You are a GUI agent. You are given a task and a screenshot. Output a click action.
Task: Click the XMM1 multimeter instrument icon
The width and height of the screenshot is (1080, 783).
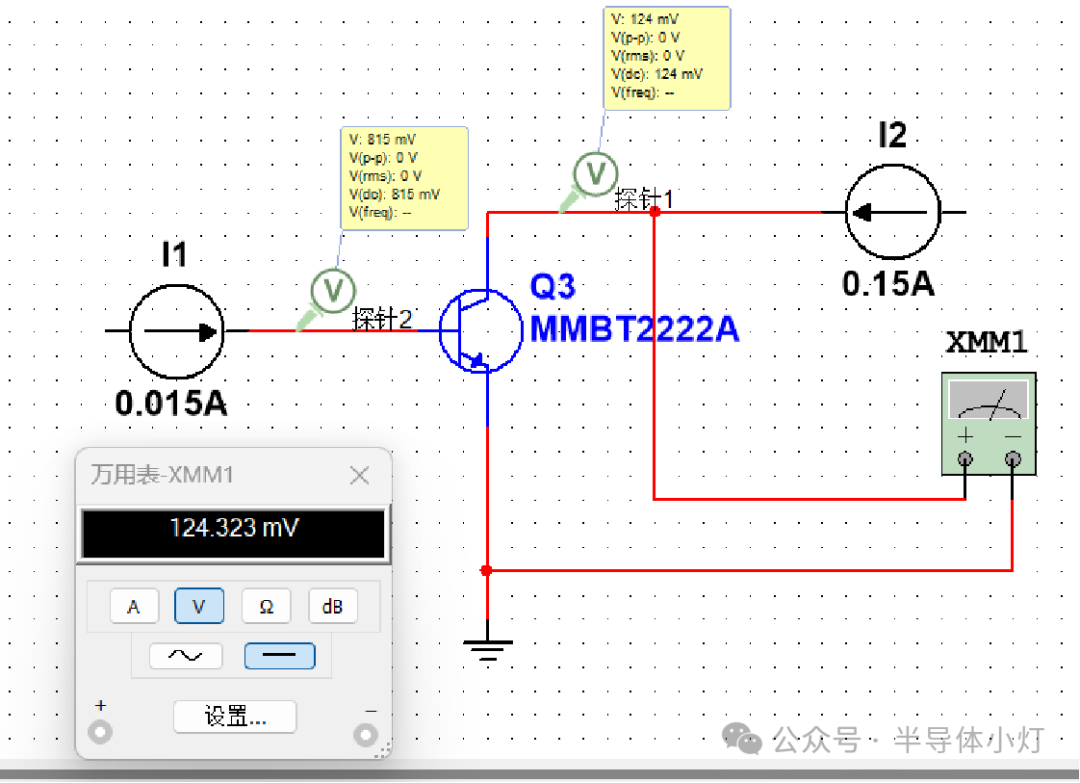(x=988, y=424)
